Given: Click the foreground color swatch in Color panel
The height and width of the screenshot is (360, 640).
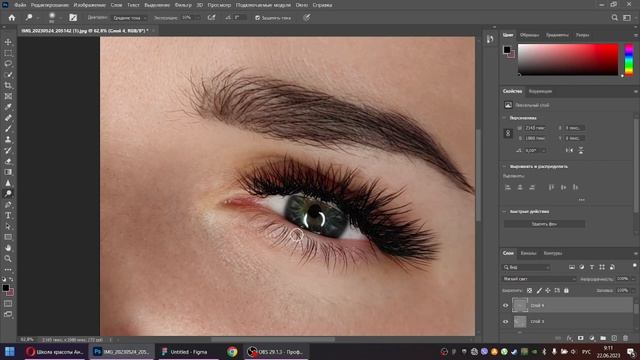Looking at the screenshot, I should pos(507,50).
